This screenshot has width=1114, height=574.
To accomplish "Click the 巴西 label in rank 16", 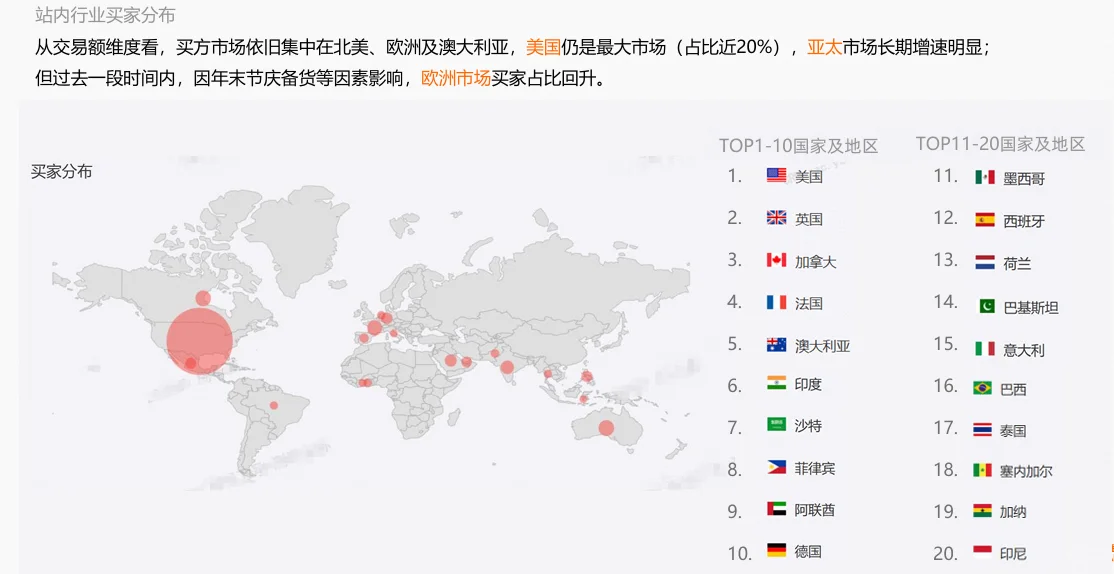I will point(1013,389).
